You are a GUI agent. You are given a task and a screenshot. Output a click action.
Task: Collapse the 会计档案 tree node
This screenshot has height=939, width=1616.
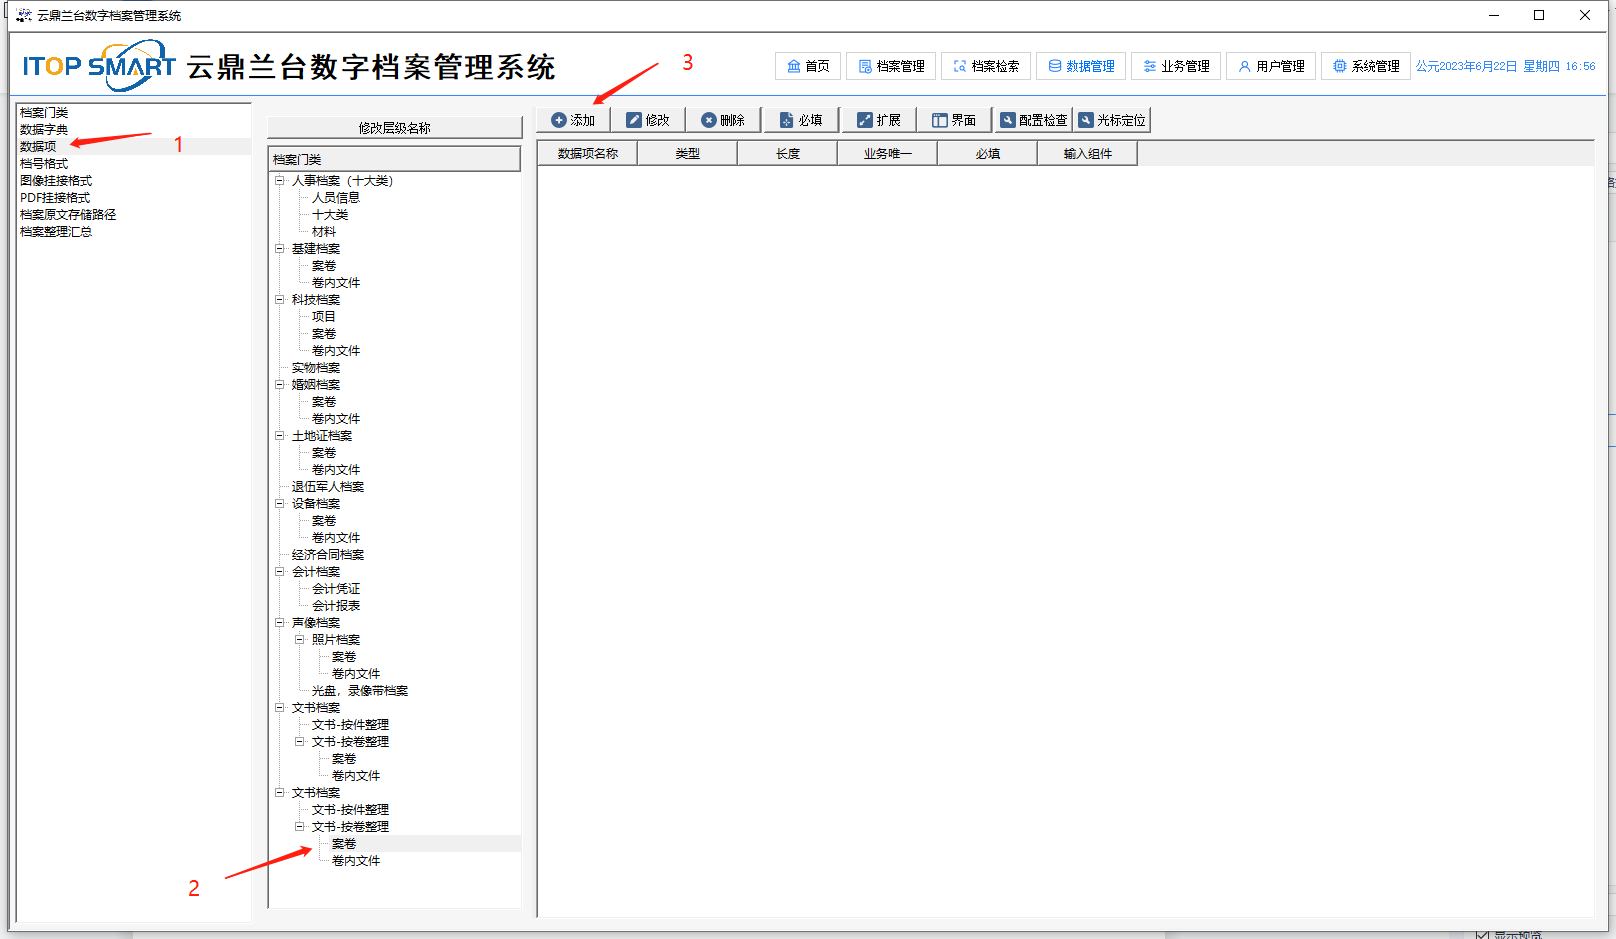[x=280, y=572]
